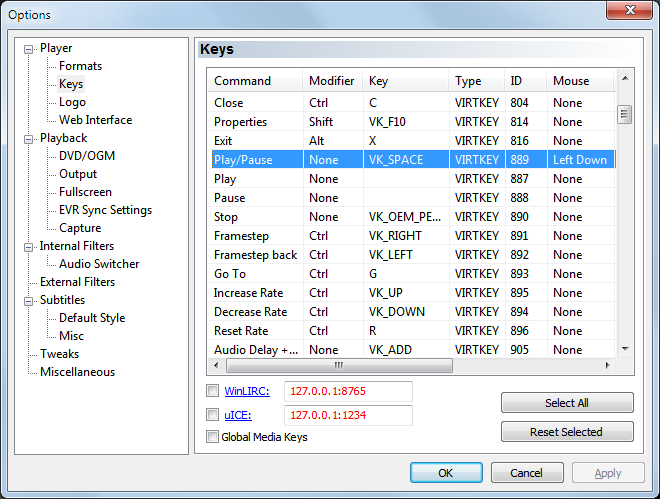Open EVR Sync Settings page
660x499 pixels.
pos(105,210)
